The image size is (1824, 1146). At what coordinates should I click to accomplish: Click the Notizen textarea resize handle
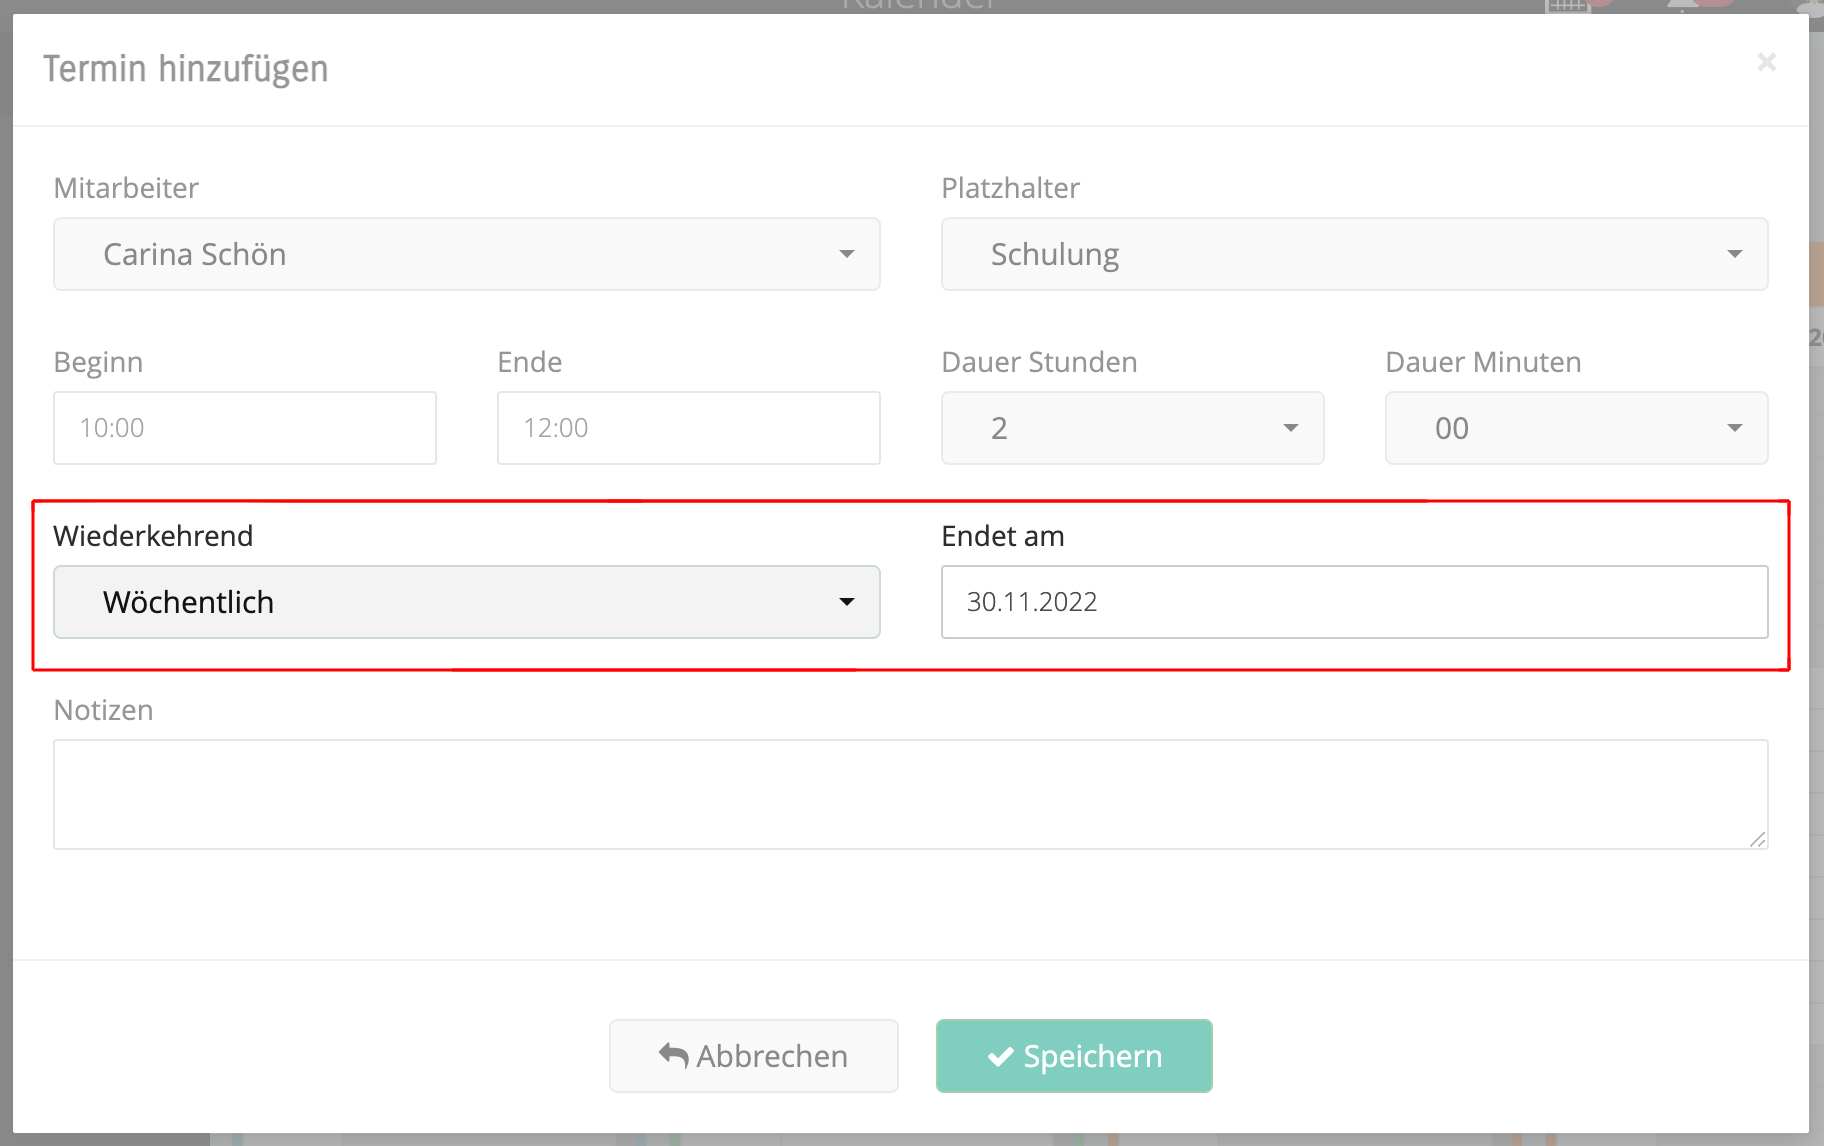[x=1757, y=839]
